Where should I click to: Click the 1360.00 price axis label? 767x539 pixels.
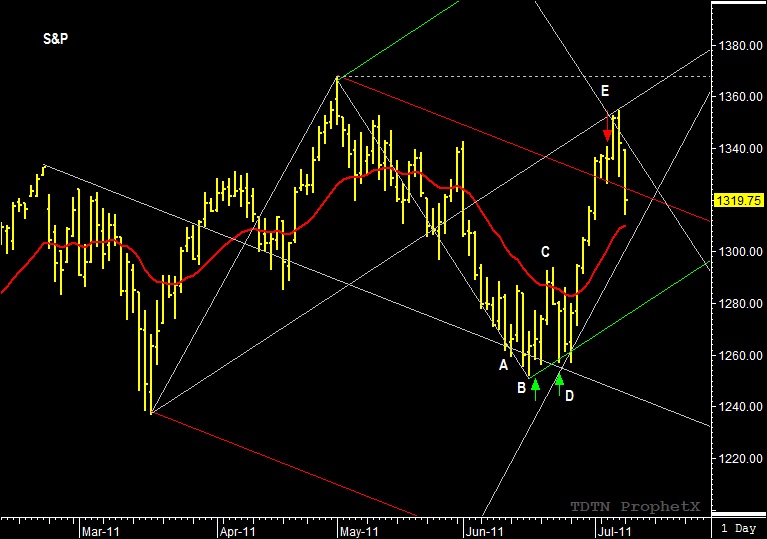point(740,97)
